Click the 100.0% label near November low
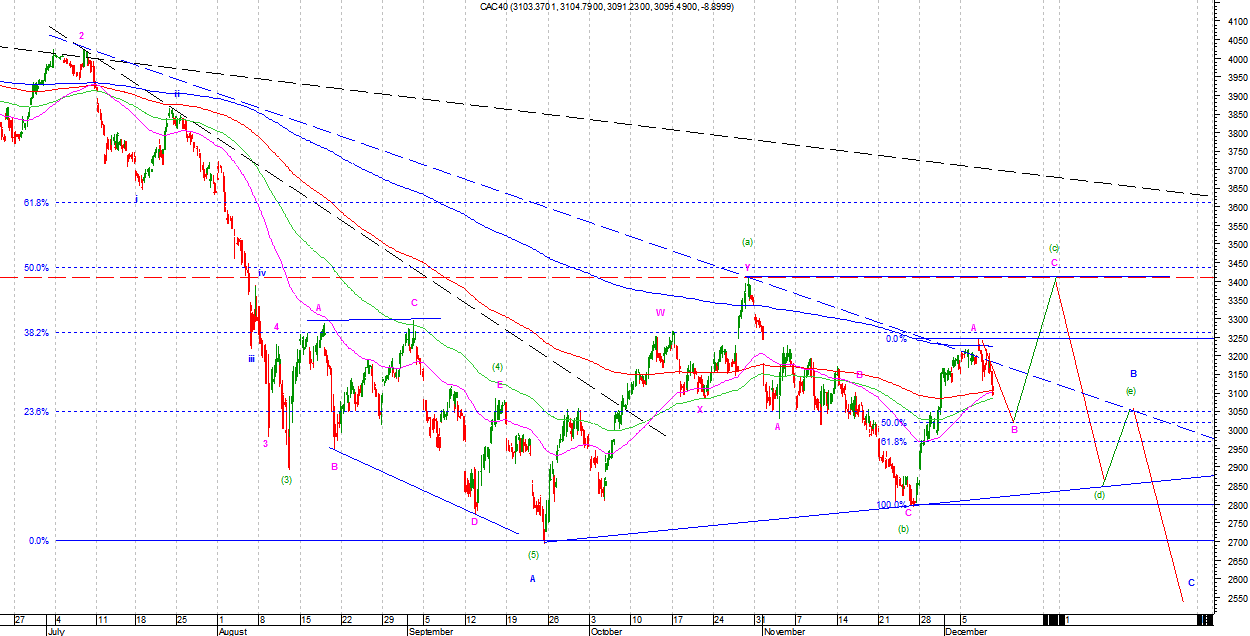1250x636 pixels. point(892,505)
